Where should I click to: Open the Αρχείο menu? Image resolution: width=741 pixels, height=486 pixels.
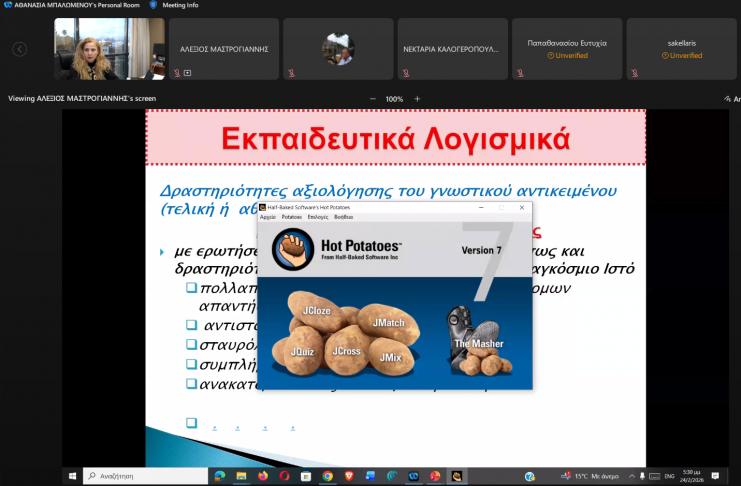pyautogui.click(x=267, y=216)
